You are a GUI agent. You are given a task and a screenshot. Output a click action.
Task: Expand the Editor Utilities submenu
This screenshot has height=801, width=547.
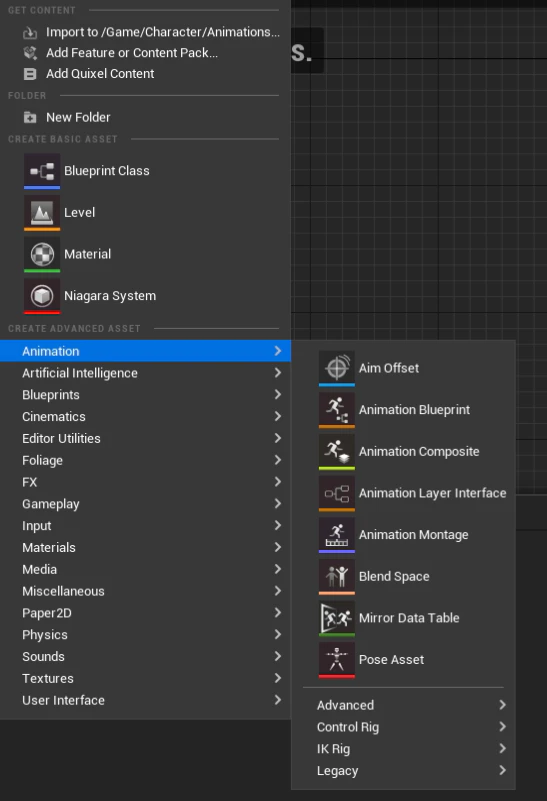pos(146,438)
